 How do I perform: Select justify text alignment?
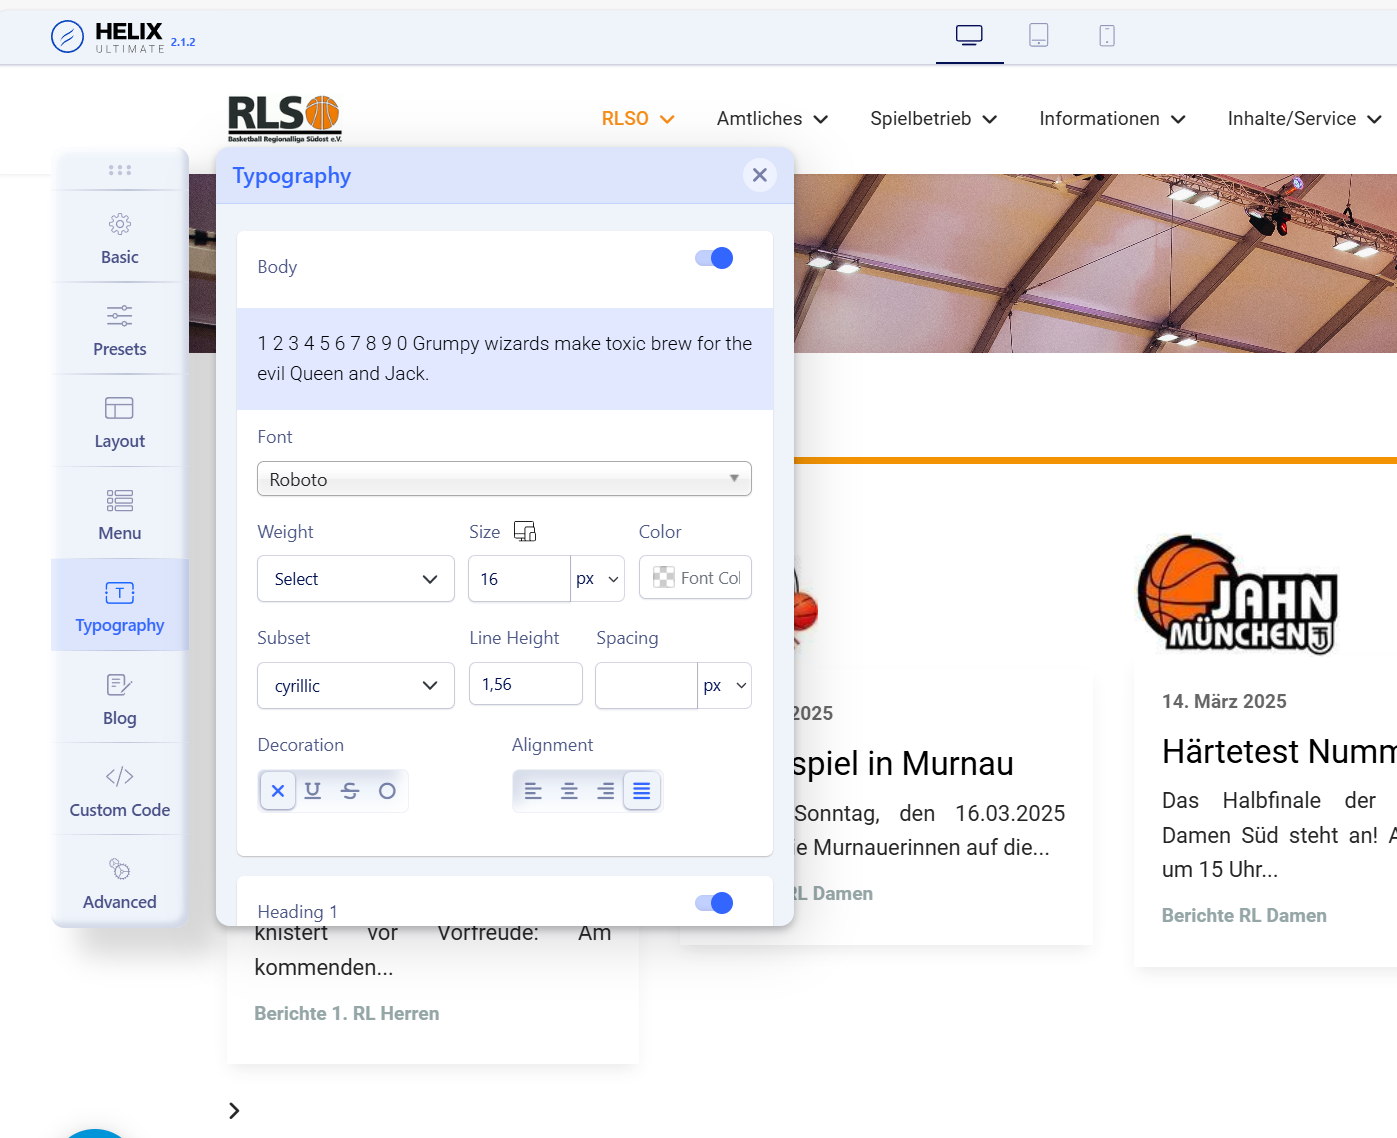[642, 791]
